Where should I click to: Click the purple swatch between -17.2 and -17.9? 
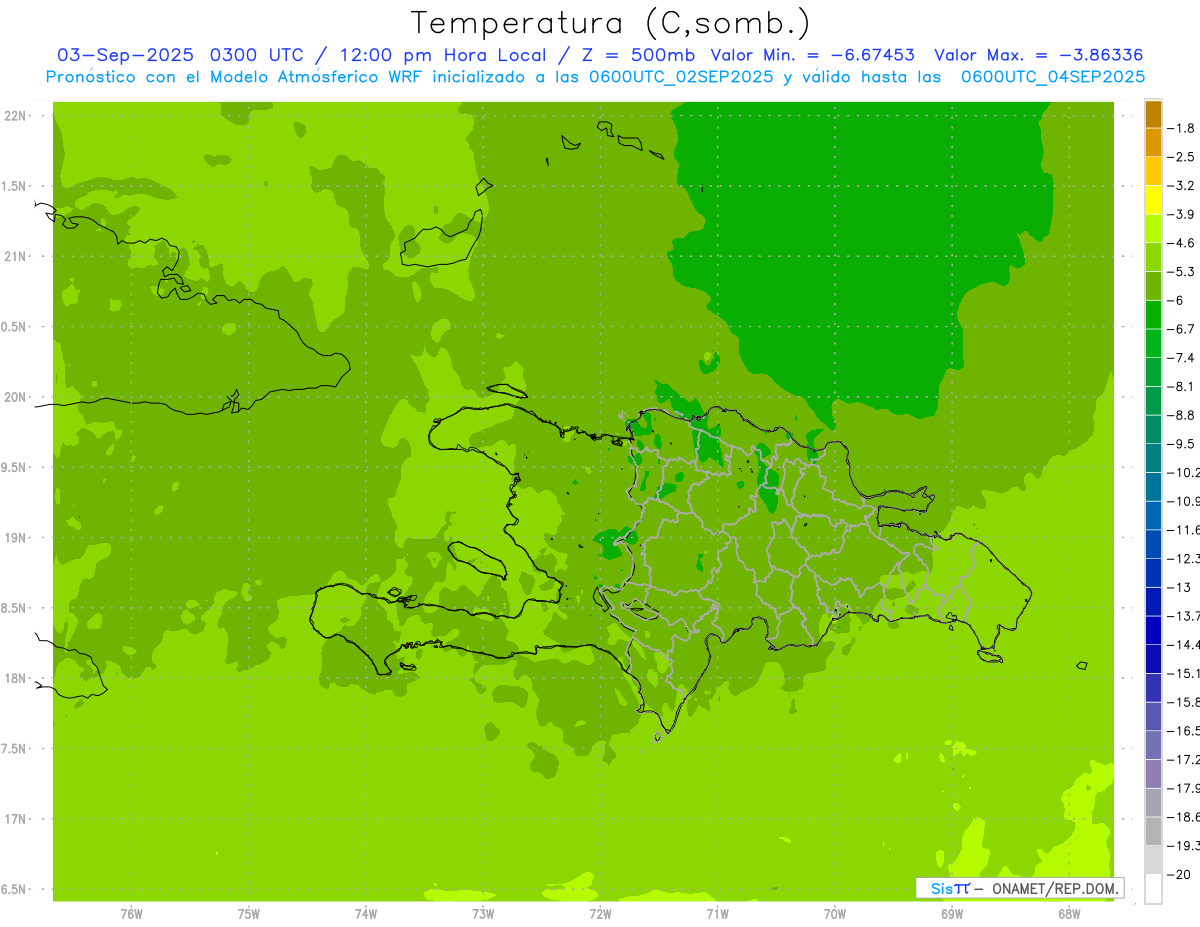pyautogui.click(x=1153, y=774)
